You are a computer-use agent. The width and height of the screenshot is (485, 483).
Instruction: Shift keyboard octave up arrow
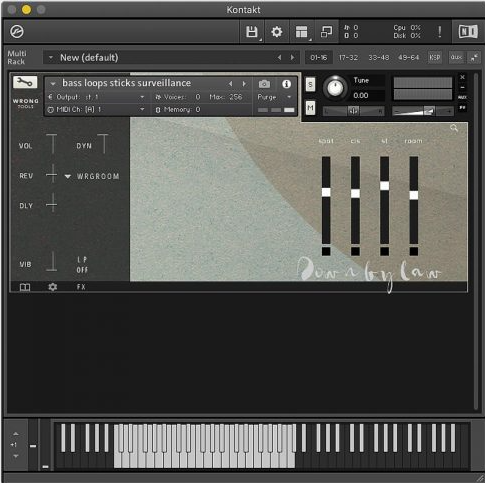(x=16, y=434)
